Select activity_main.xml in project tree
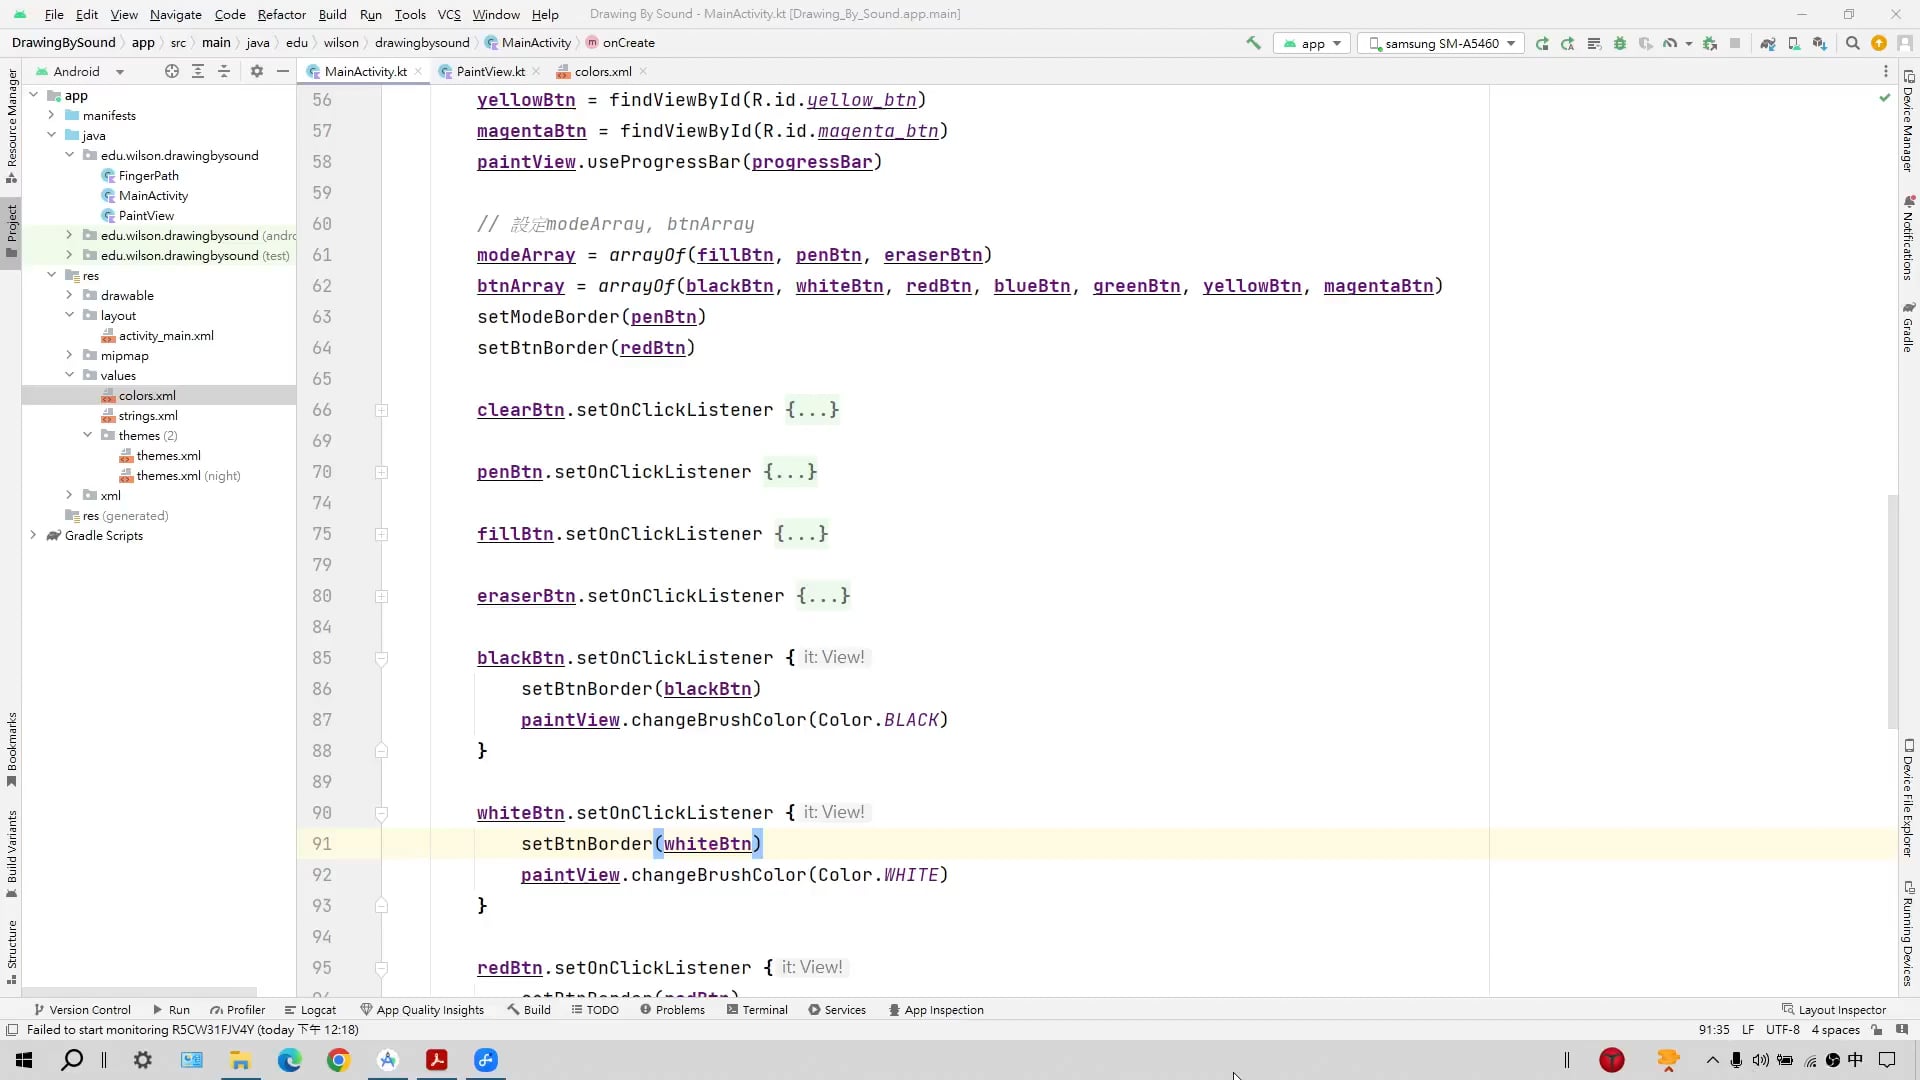 (166, 336)
